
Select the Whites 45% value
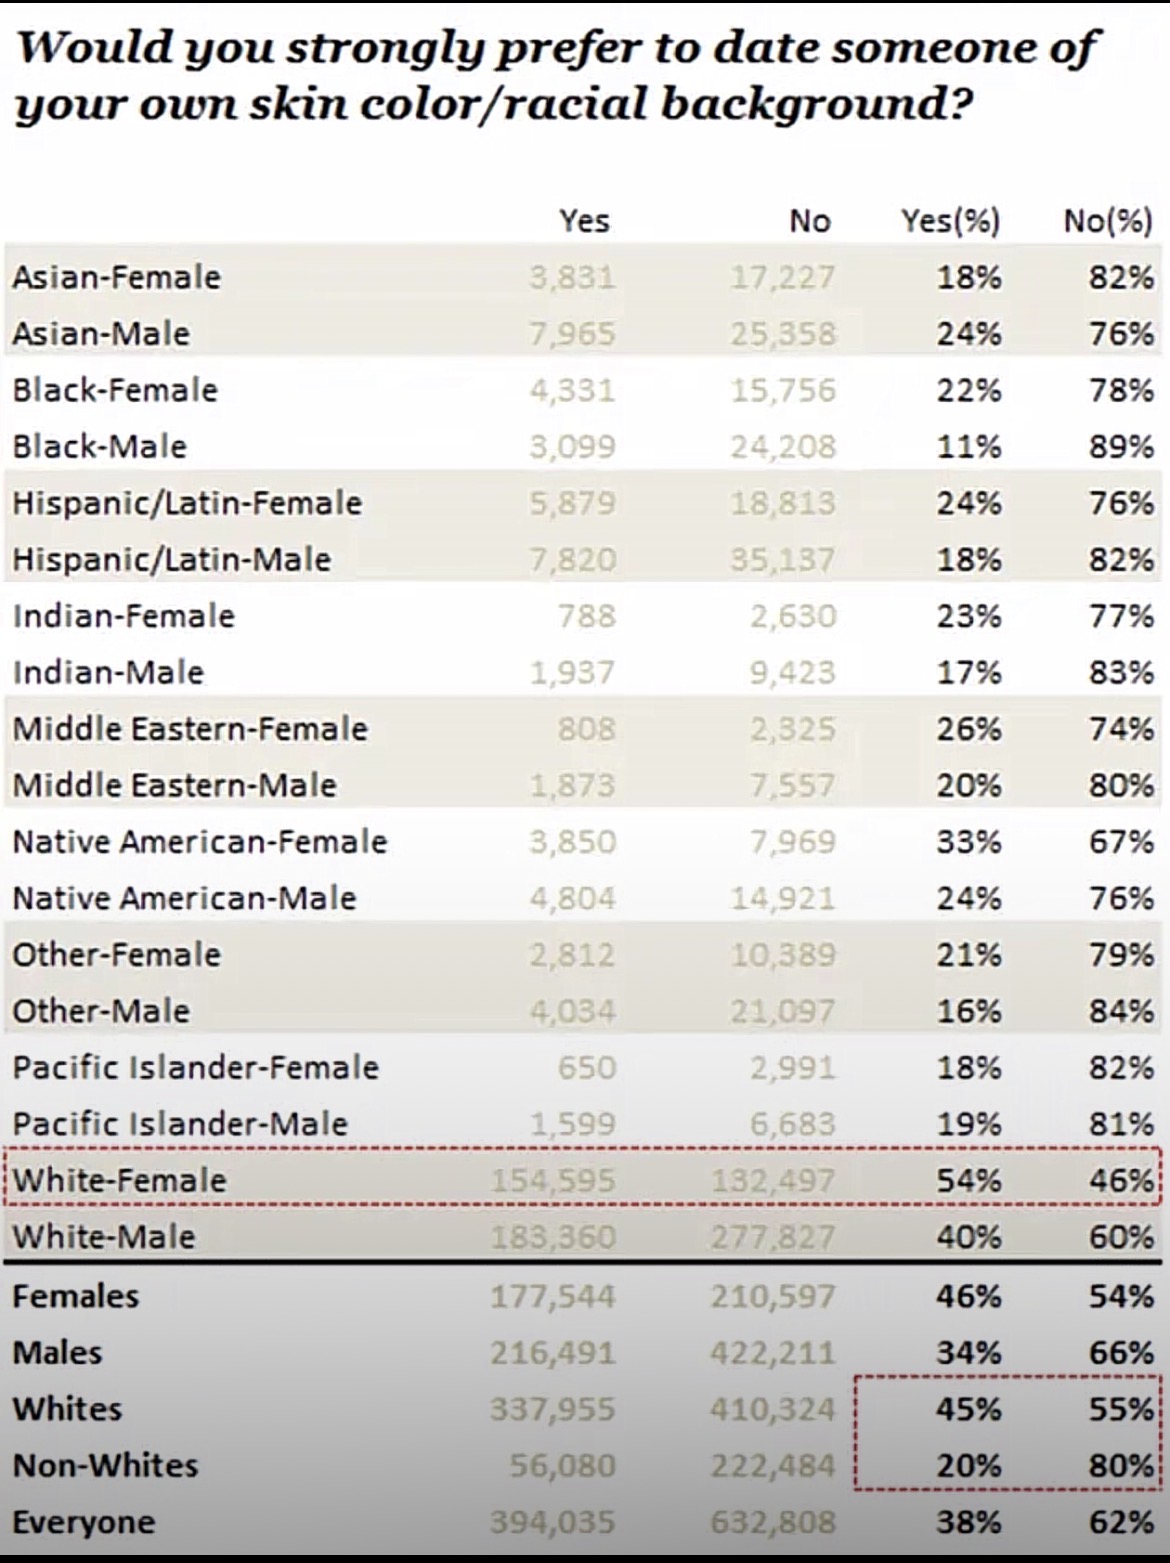[x=969, y=1410]
